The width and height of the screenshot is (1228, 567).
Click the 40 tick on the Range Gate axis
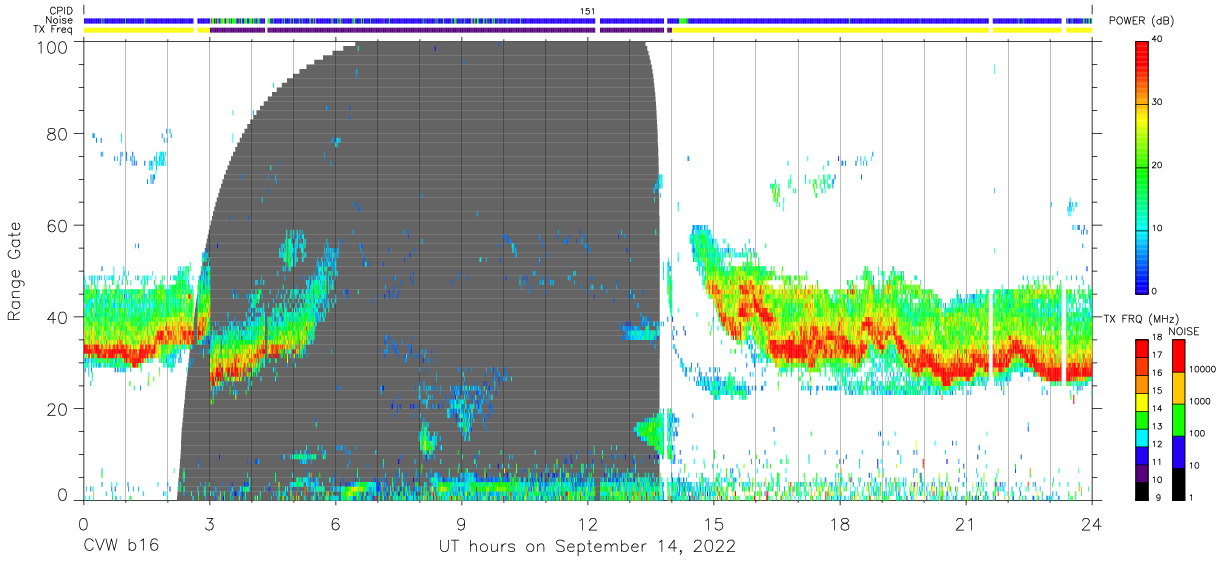click(x=57, y=317)
